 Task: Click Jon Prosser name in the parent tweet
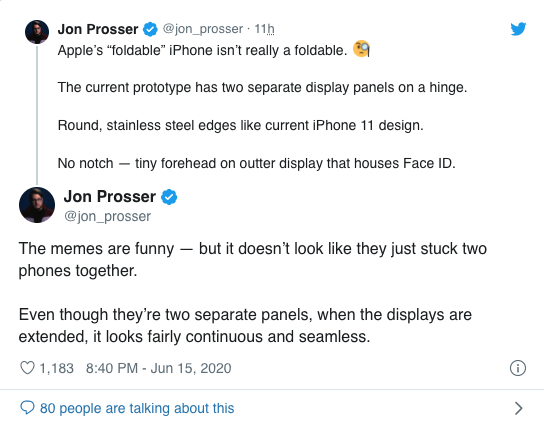pyautogui.click(x=98, y=29)
